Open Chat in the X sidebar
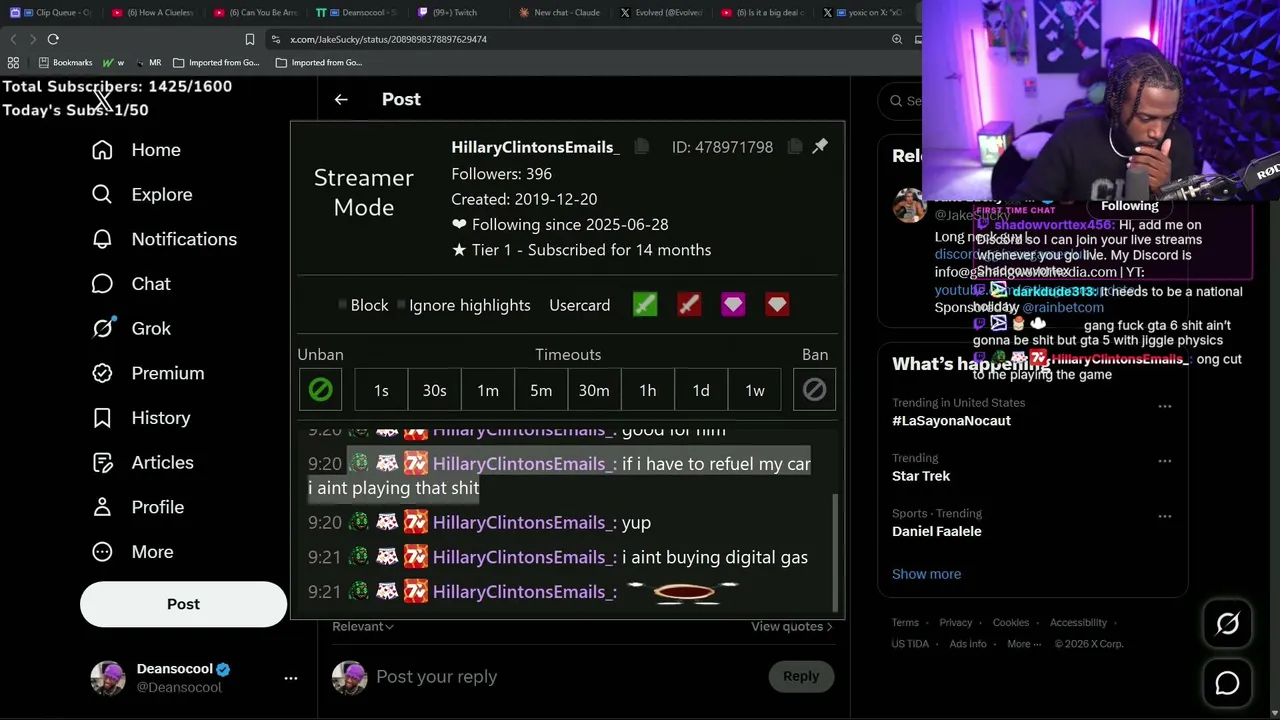This screenshot has height=720, width=1280. (x=131, y=284)
